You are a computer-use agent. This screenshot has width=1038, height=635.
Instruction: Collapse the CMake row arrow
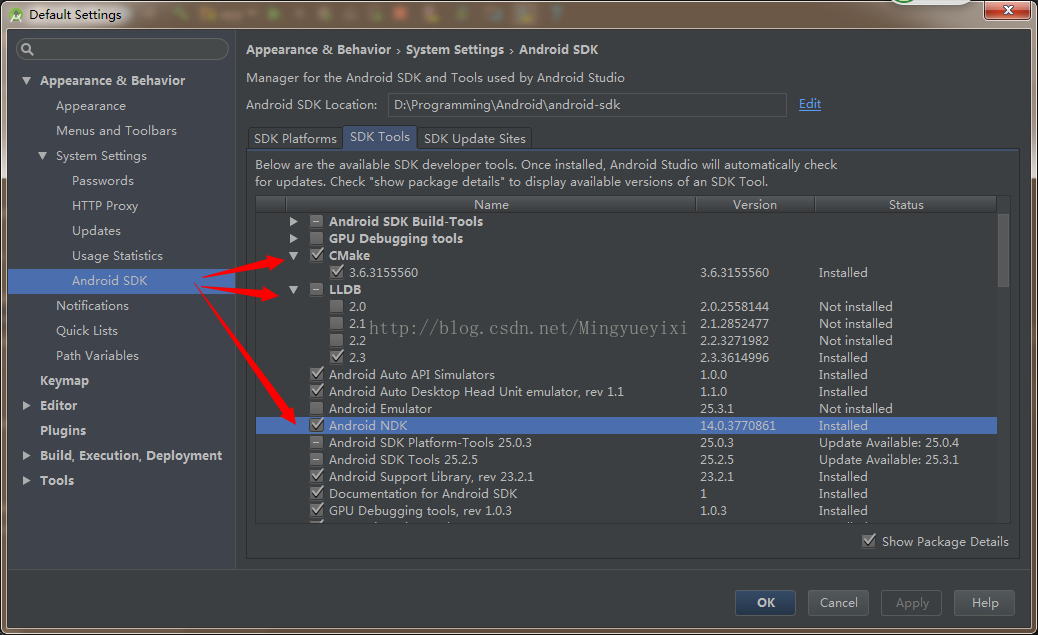[293, 256]
